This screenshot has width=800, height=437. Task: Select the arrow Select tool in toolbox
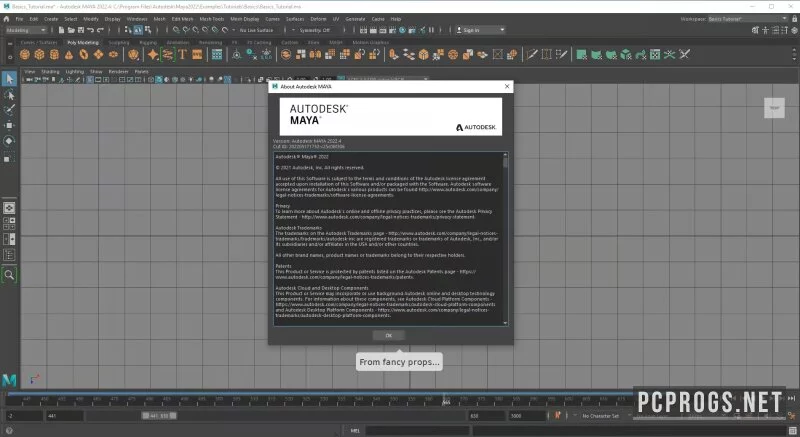click(x=9, y=79)
